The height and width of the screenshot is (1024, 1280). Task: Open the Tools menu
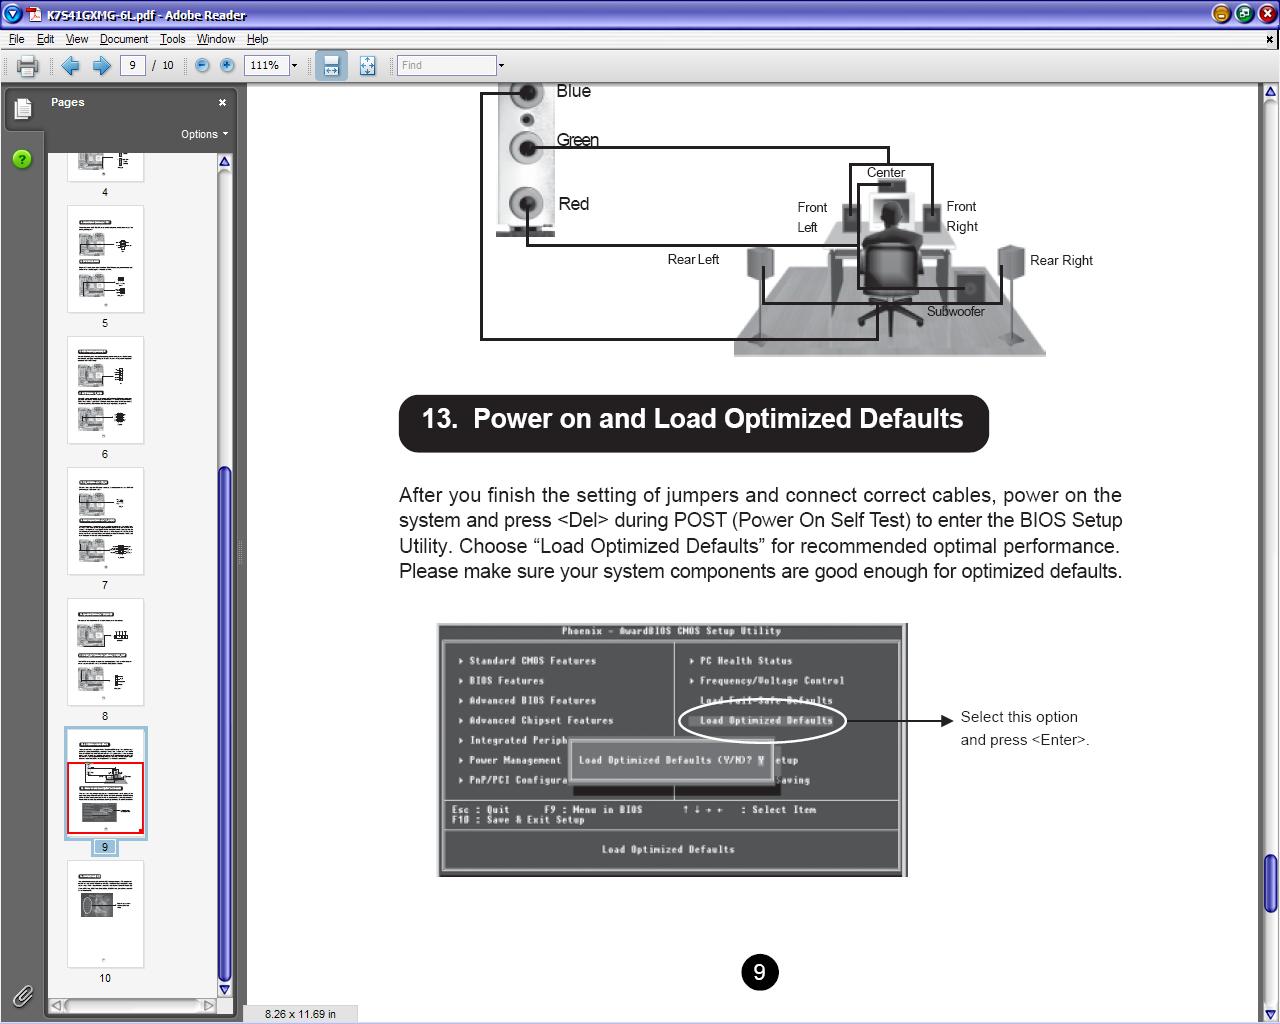click(x=172, y=39)
